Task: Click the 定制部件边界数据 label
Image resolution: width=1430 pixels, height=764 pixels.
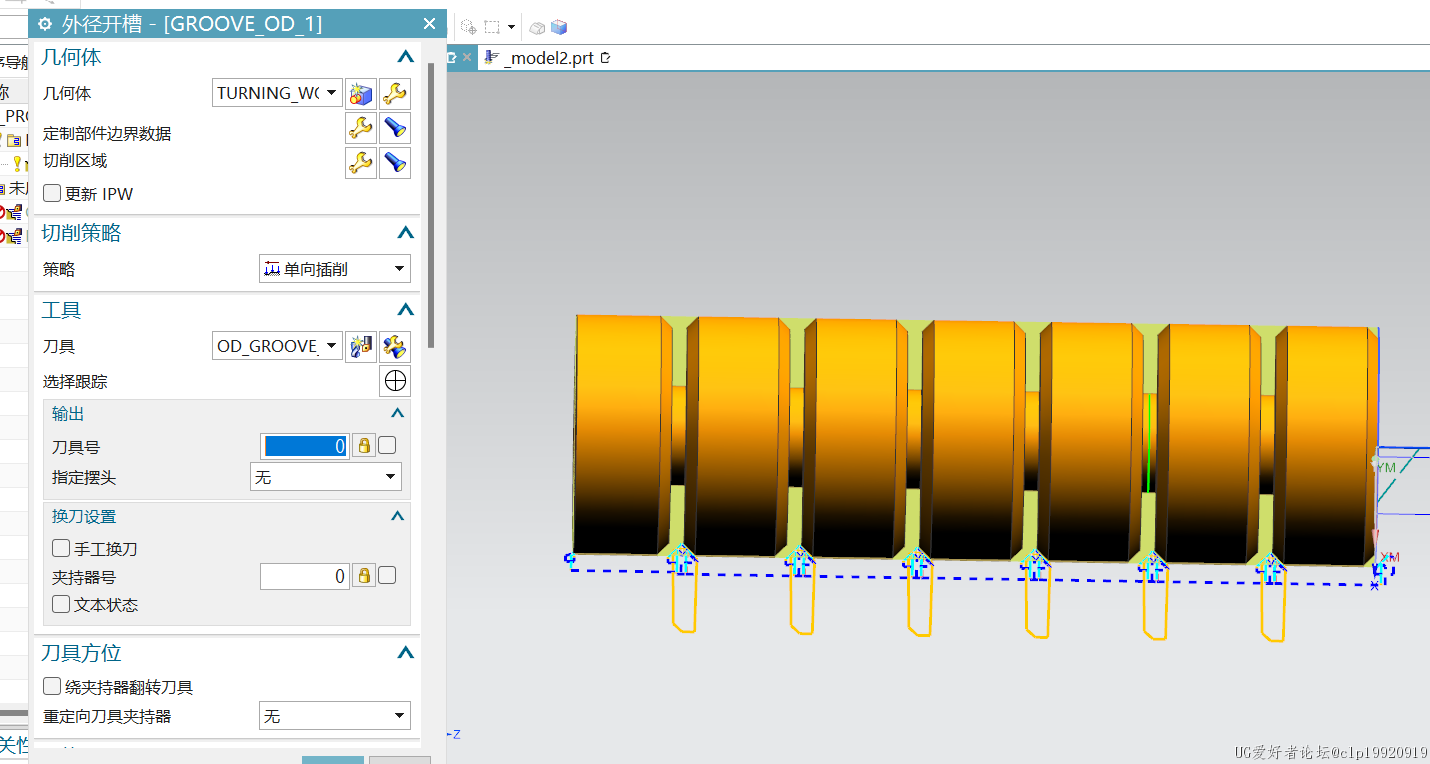Action: [x=107, y=133]
